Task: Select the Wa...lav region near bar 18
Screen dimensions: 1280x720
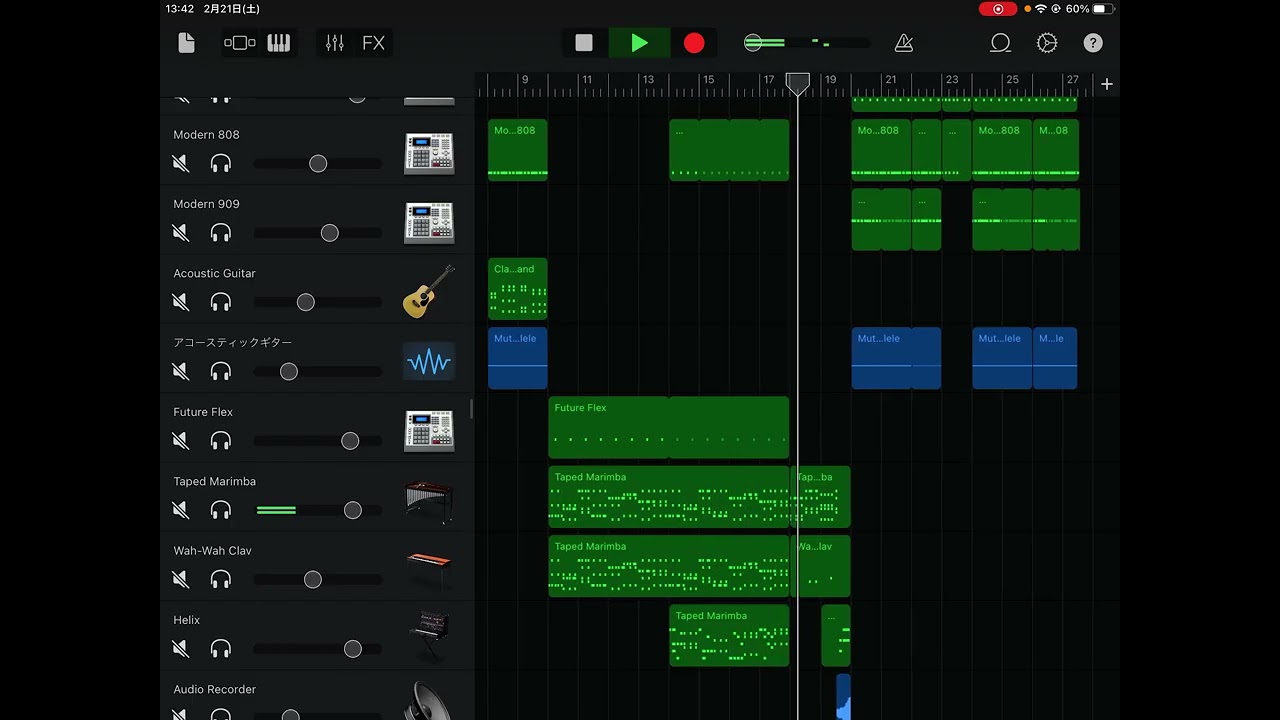Action: 820,566
